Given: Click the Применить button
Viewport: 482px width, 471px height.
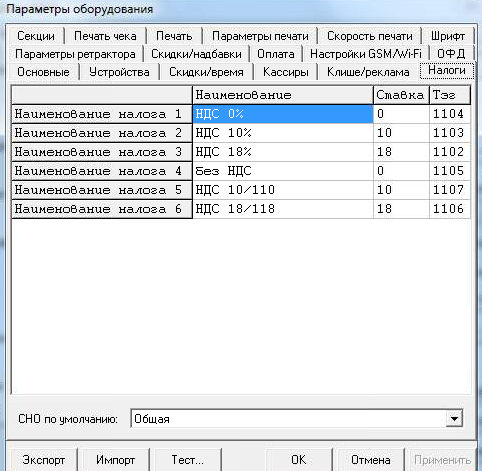Looking at the screenshot, I should [x=443, y=460].
